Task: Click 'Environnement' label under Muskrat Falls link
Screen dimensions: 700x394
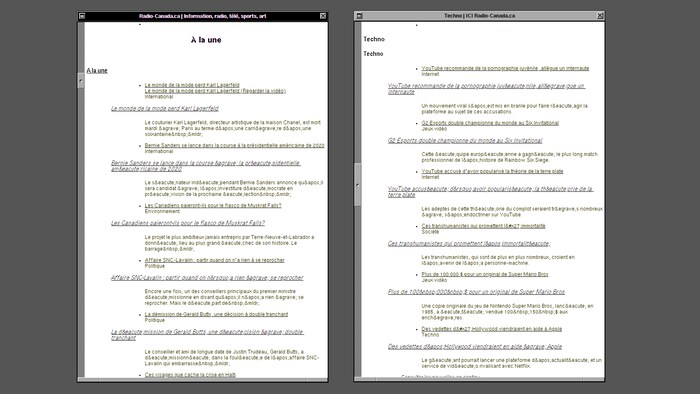Action: 162,212
